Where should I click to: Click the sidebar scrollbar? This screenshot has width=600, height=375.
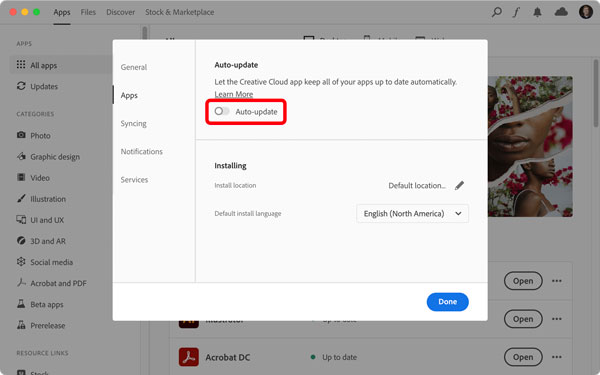144,33
